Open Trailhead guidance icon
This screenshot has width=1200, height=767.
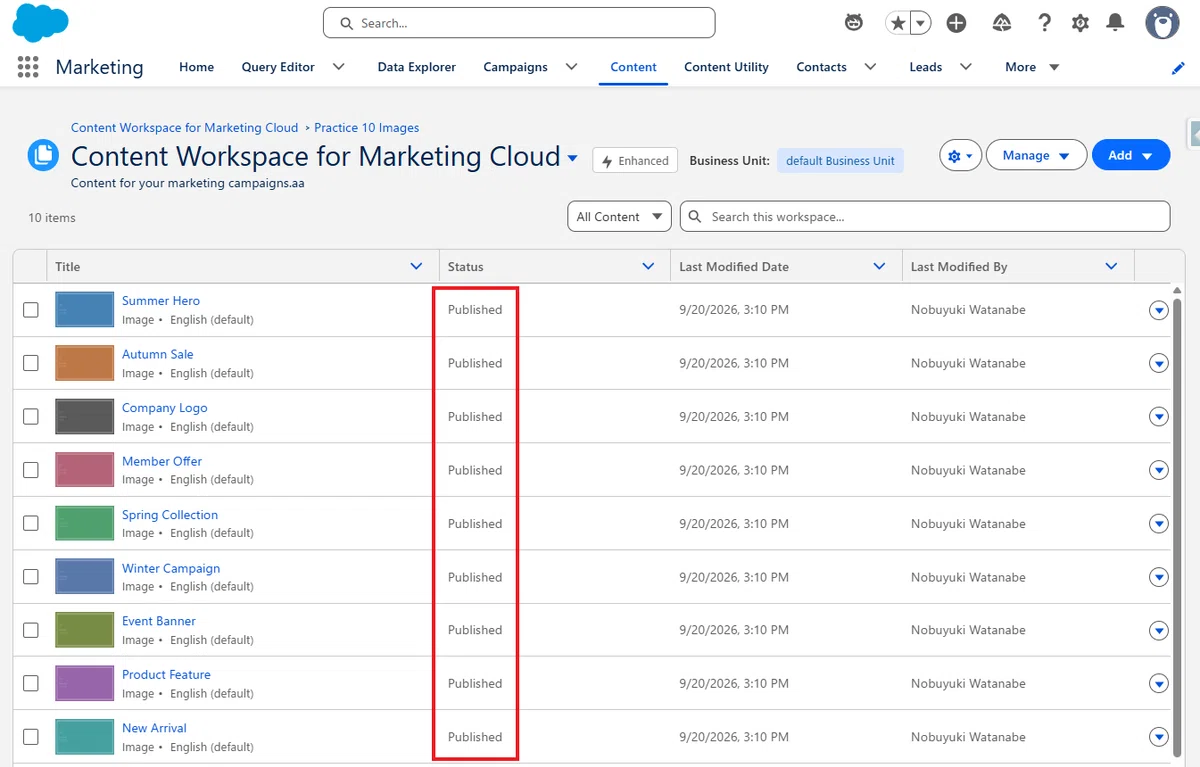(1001, 23)
